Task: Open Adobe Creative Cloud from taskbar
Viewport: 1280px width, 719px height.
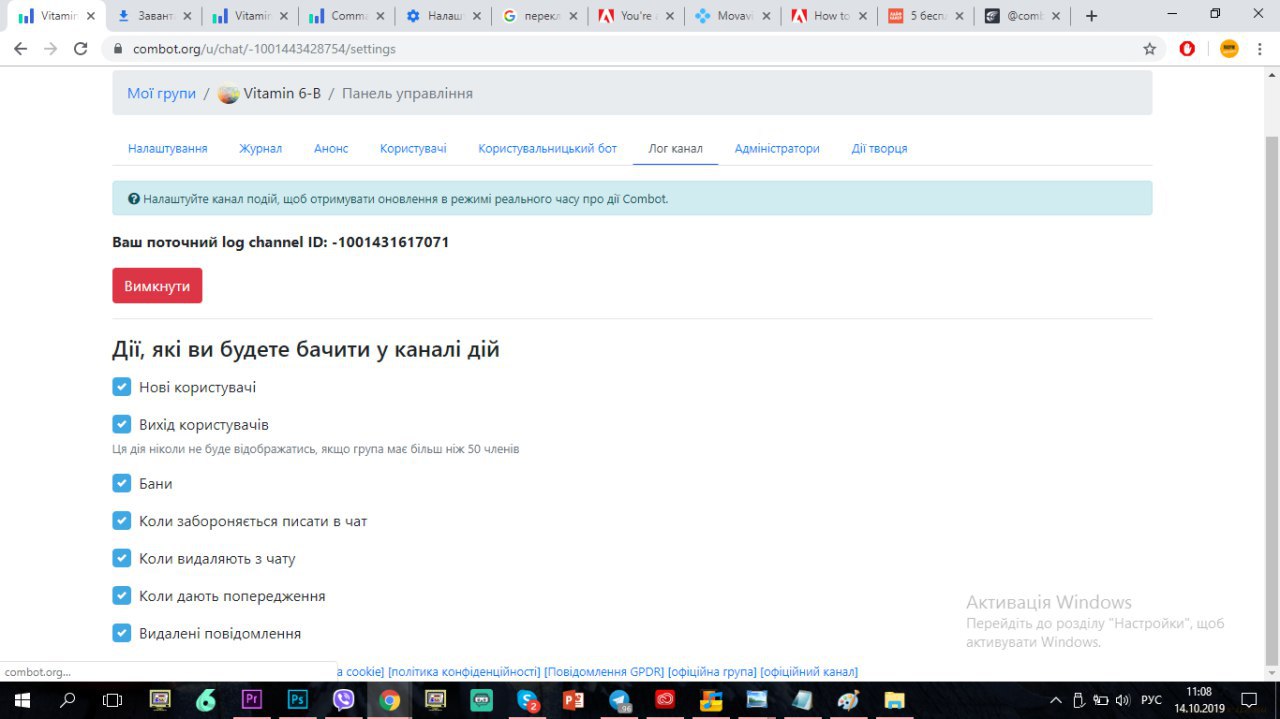Action: [x=665, y=700]
